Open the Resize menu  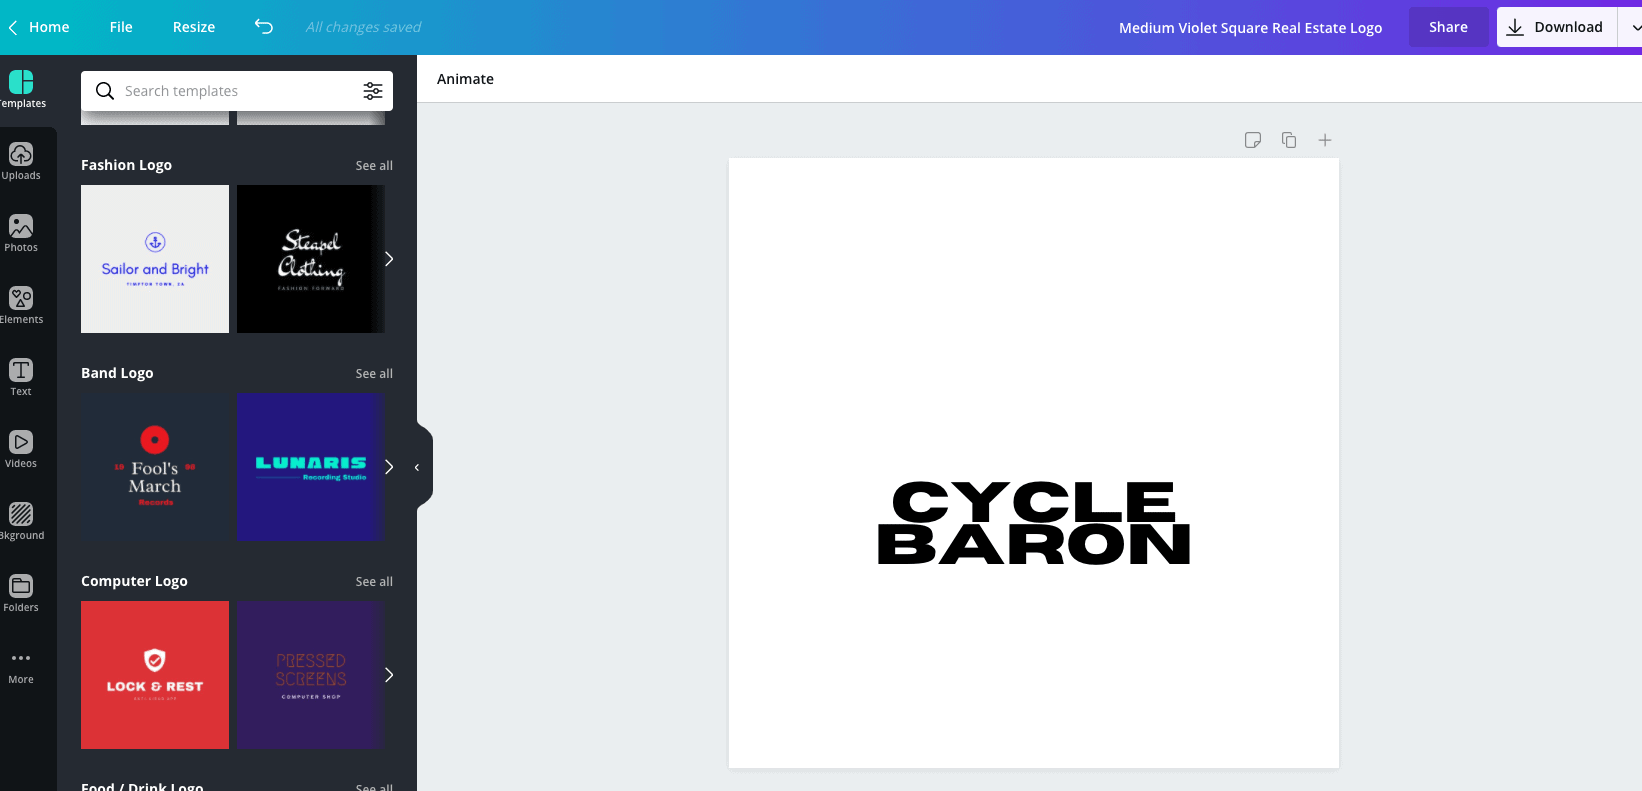click(x=194, y=27)
